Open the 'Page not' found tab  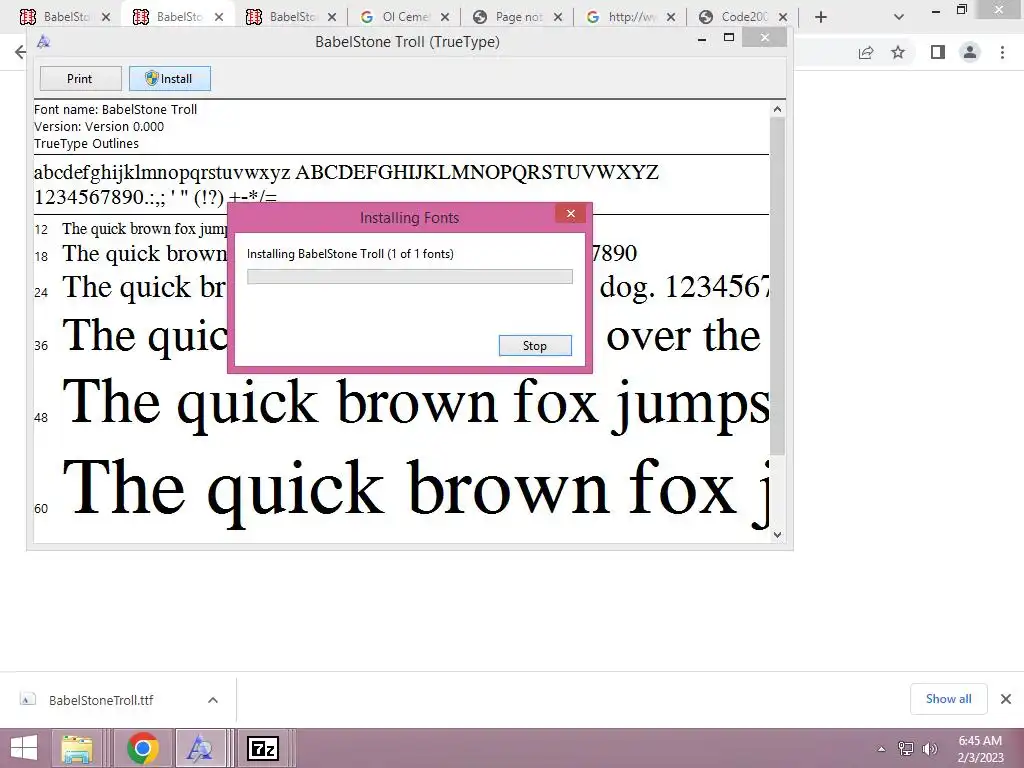click(518, 17)
